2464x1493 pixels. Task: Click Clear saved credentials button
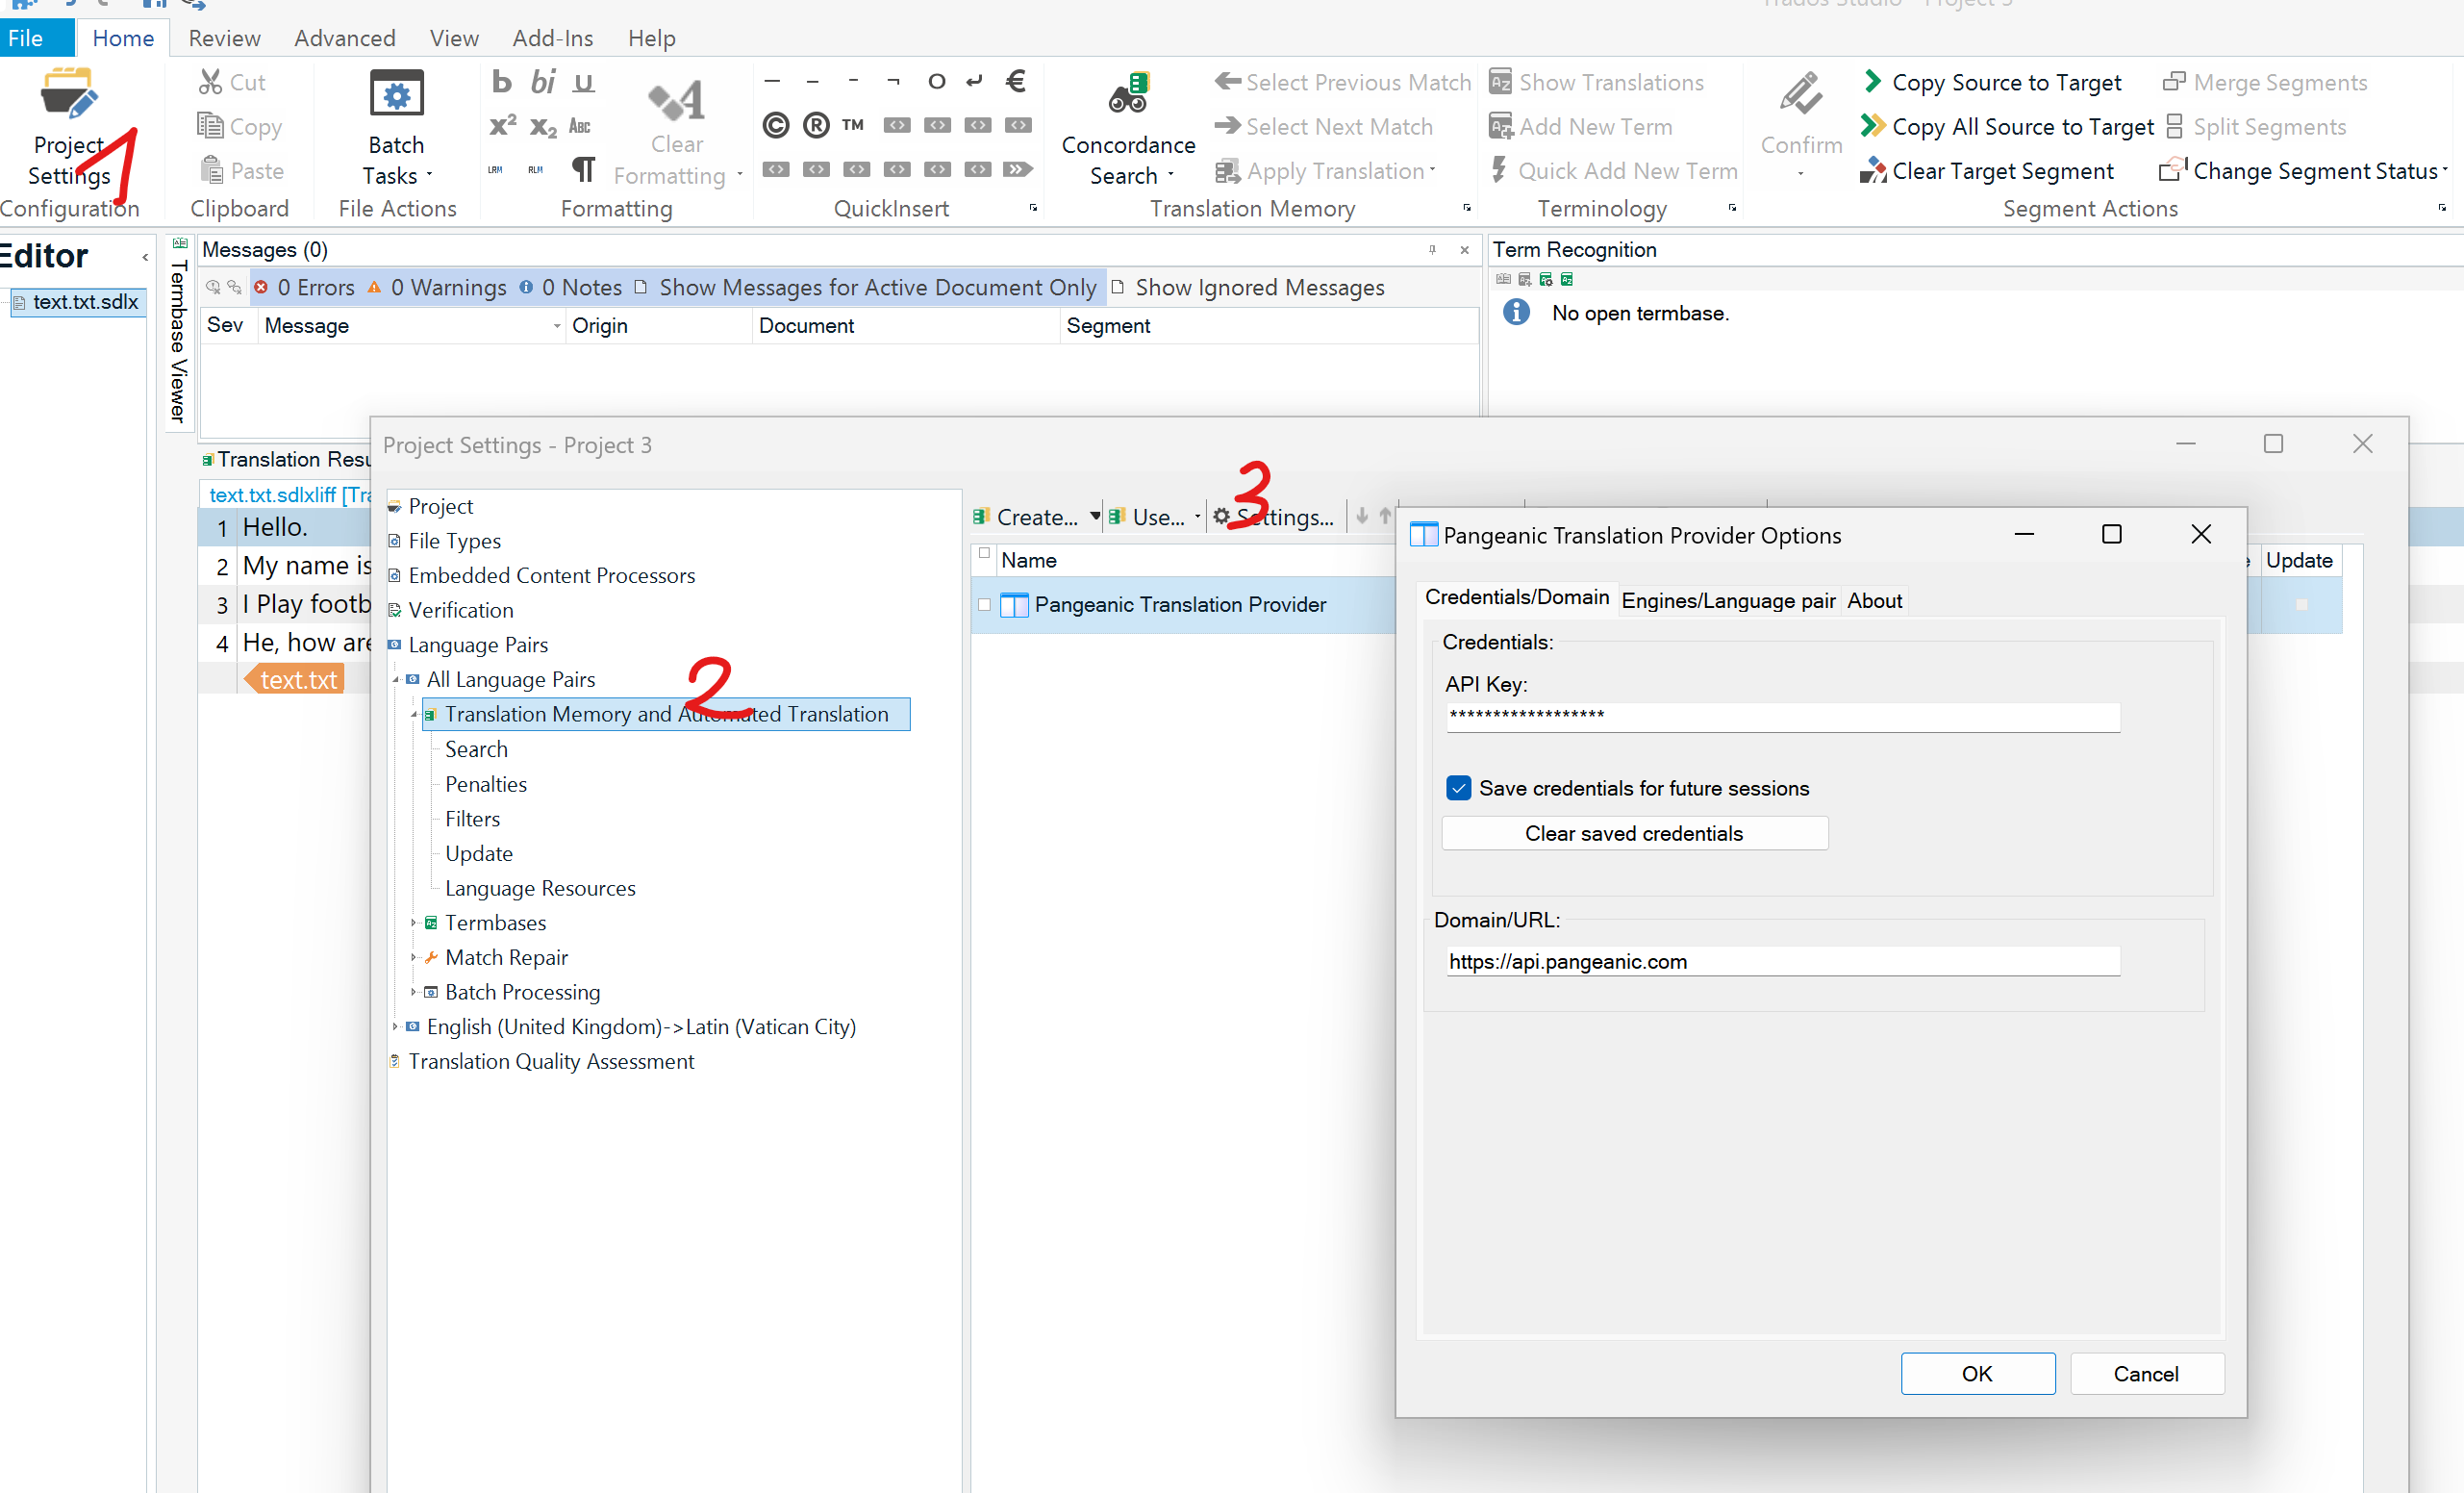point(1633,833)
